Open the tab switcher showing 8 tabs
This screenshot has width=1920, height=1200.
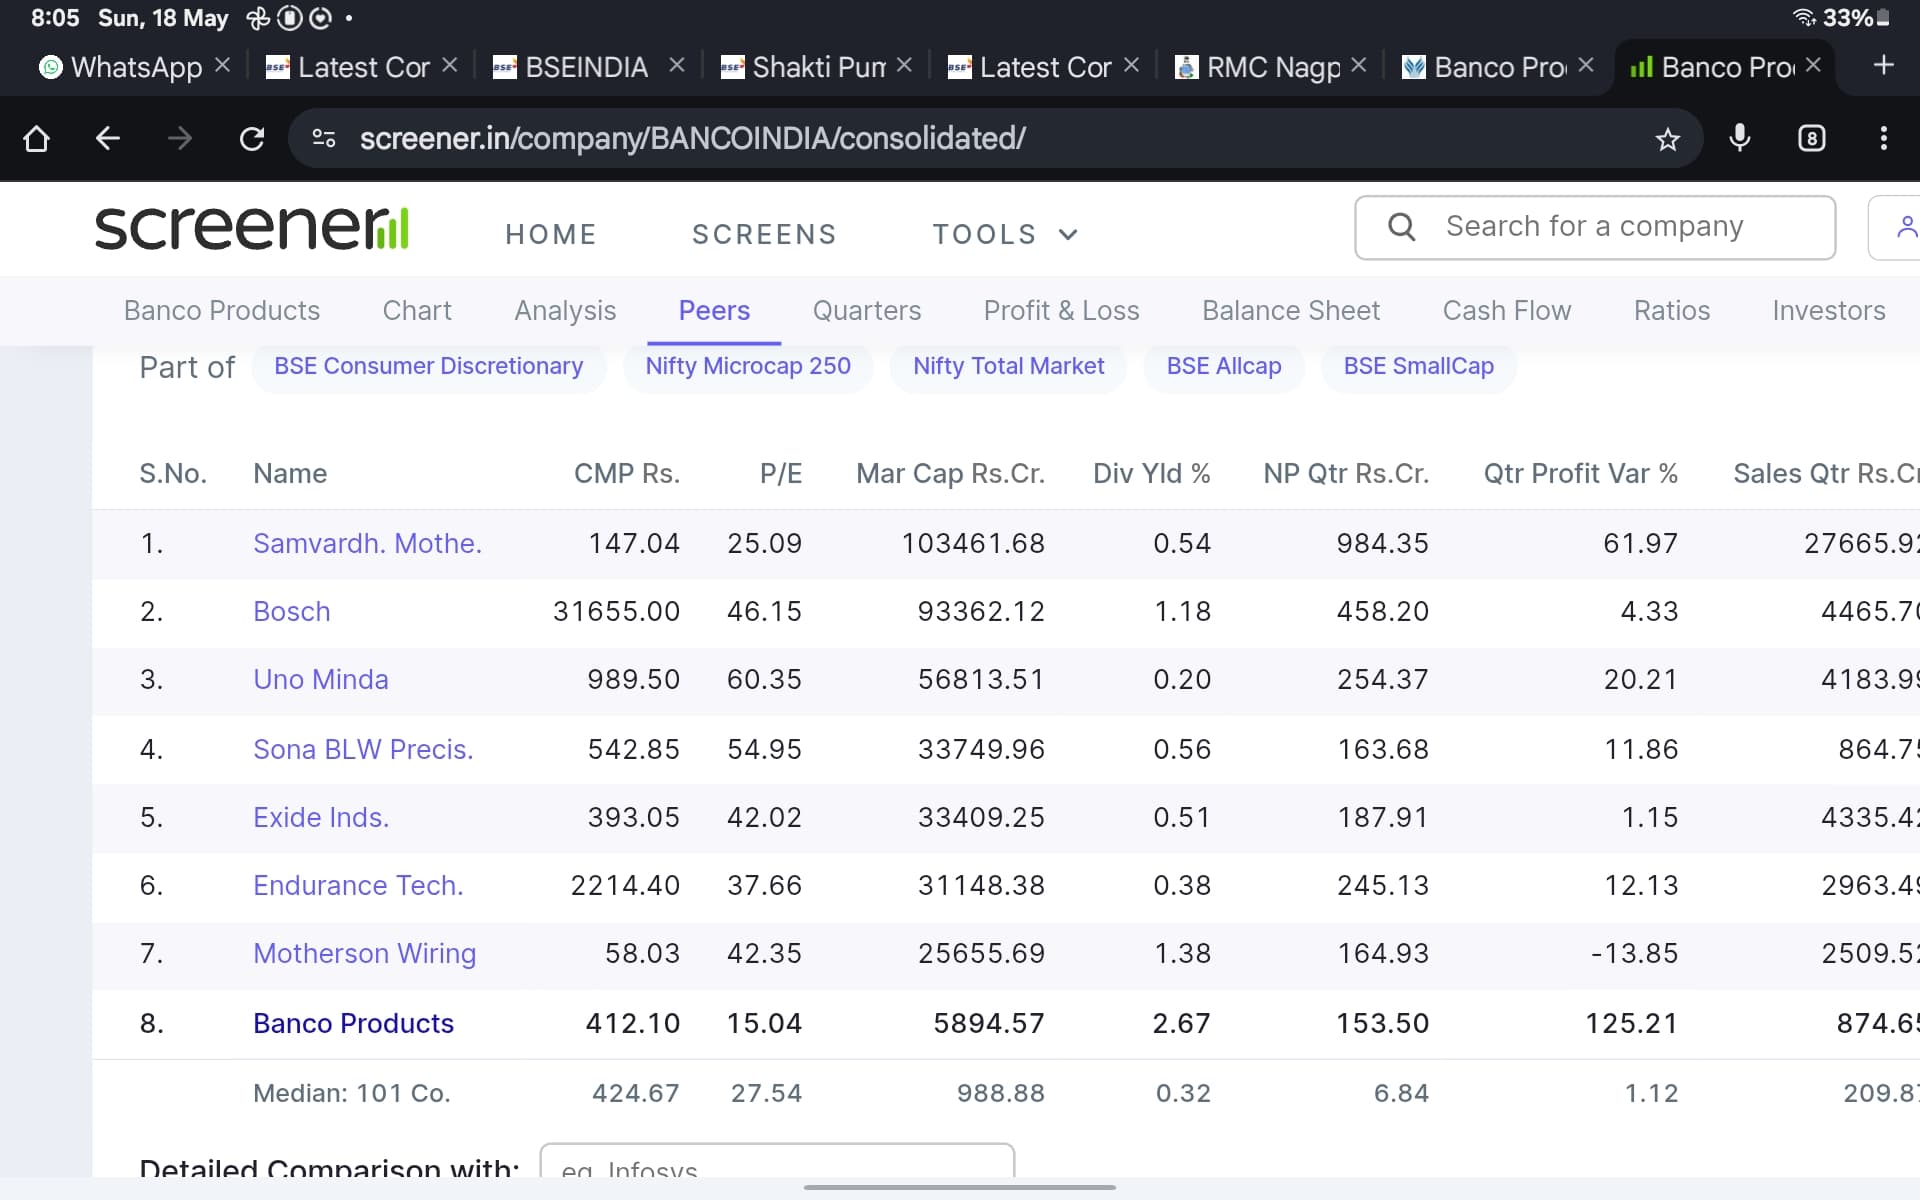point(1812,138)
